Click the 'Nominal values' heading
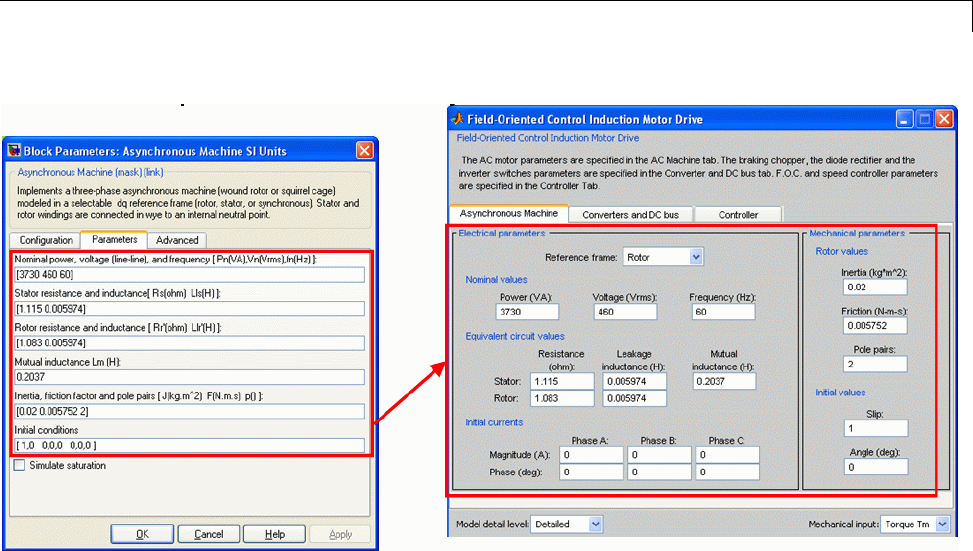 (x=496, y=280)
